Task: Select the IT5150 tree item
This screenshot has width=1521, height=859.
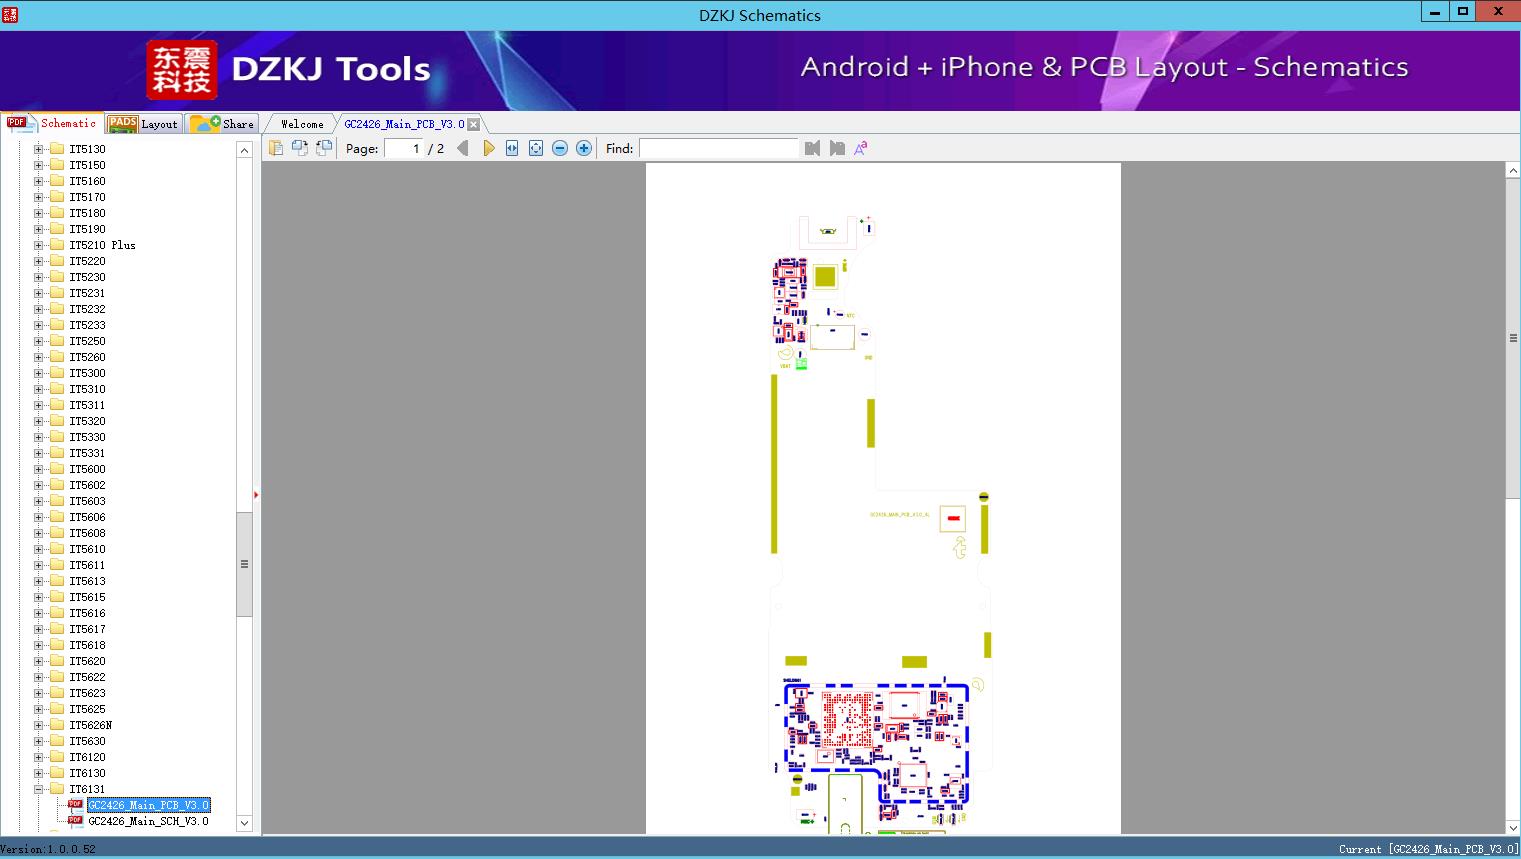Action: tap(87, 165)
